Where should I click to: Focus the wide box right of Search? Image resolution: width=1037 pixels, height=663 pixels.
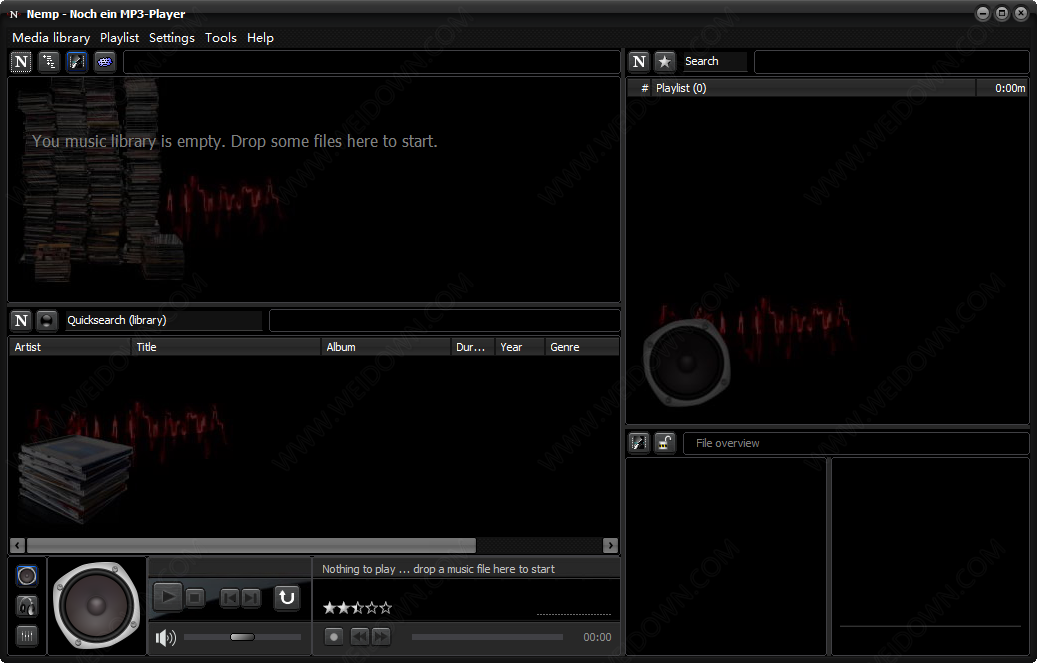[892, 62]
